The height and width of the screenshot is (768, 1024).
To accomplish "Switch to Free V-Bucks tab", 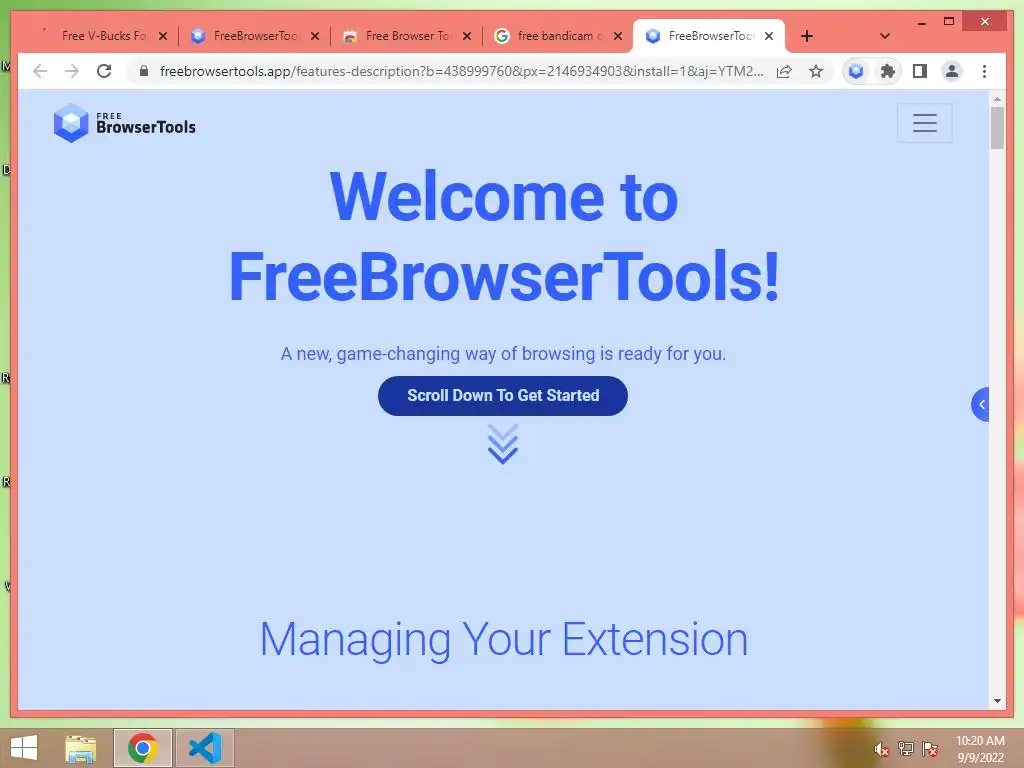I will (x=101, y=36).
